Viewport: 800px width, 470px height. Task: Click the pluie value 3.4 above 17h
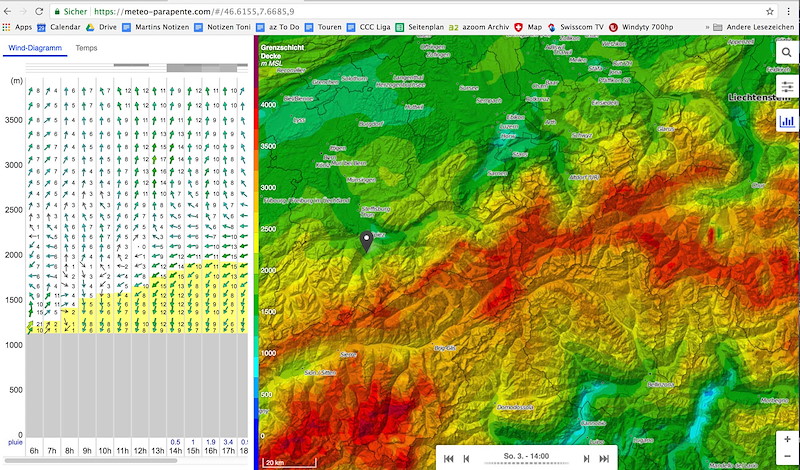pyautogui.click(x=228, y=442)
